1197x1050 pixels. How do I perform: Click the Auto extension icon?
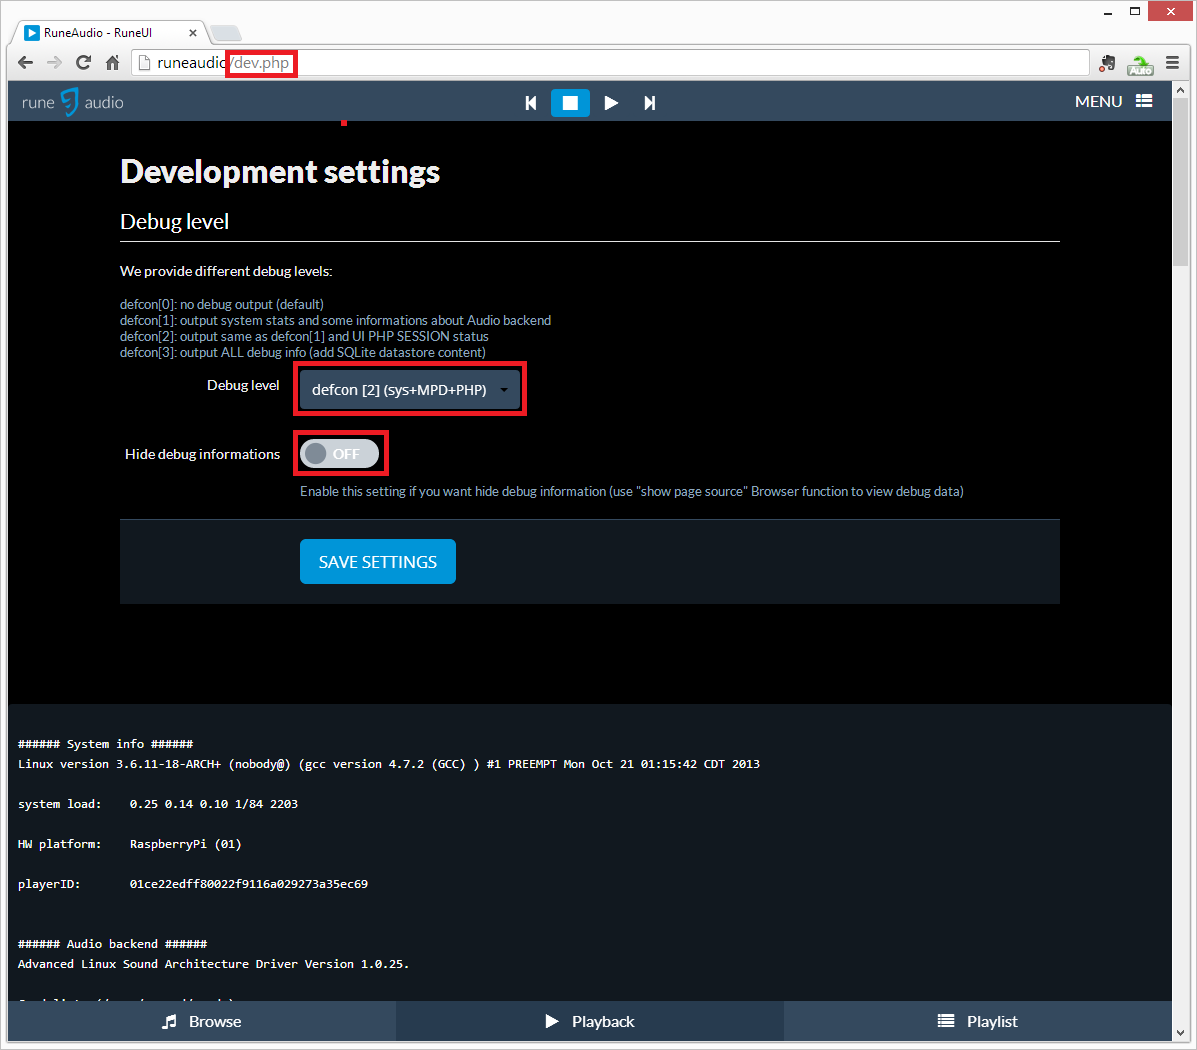(x=1140, y=65)
